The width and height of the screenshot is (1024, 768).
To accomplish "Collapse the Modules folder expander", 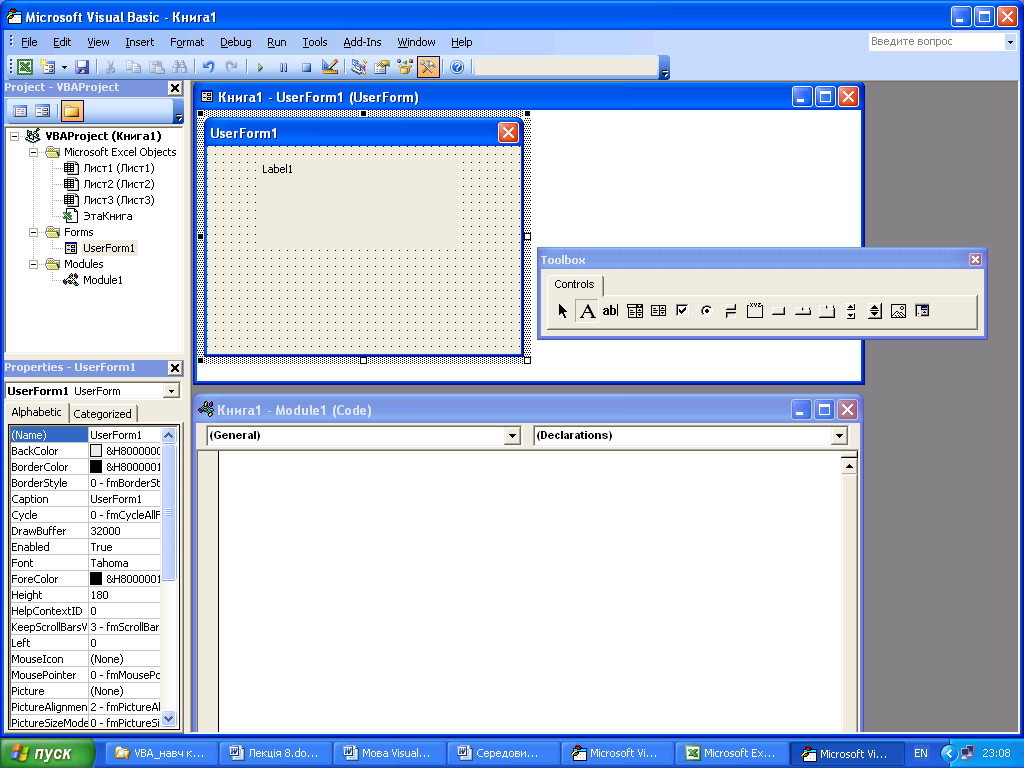I will 33,264.
